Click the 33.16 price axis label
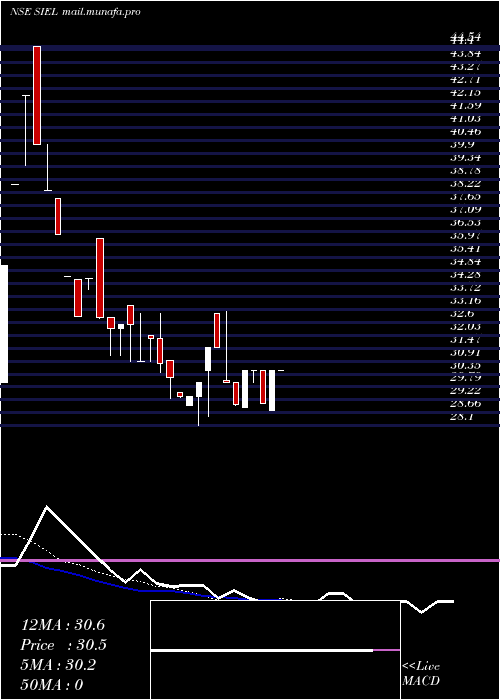The width and height of the screenshot is (500, 700). (x=465, y=300)
